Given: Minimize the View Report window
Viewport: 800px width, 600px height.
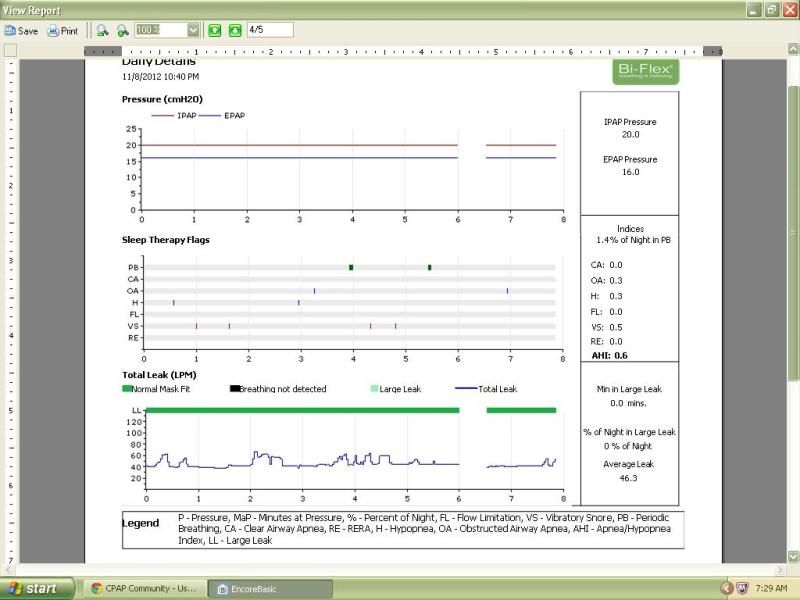Looking at the screenshot, I should pyautogui.click(x=754, y=10).
